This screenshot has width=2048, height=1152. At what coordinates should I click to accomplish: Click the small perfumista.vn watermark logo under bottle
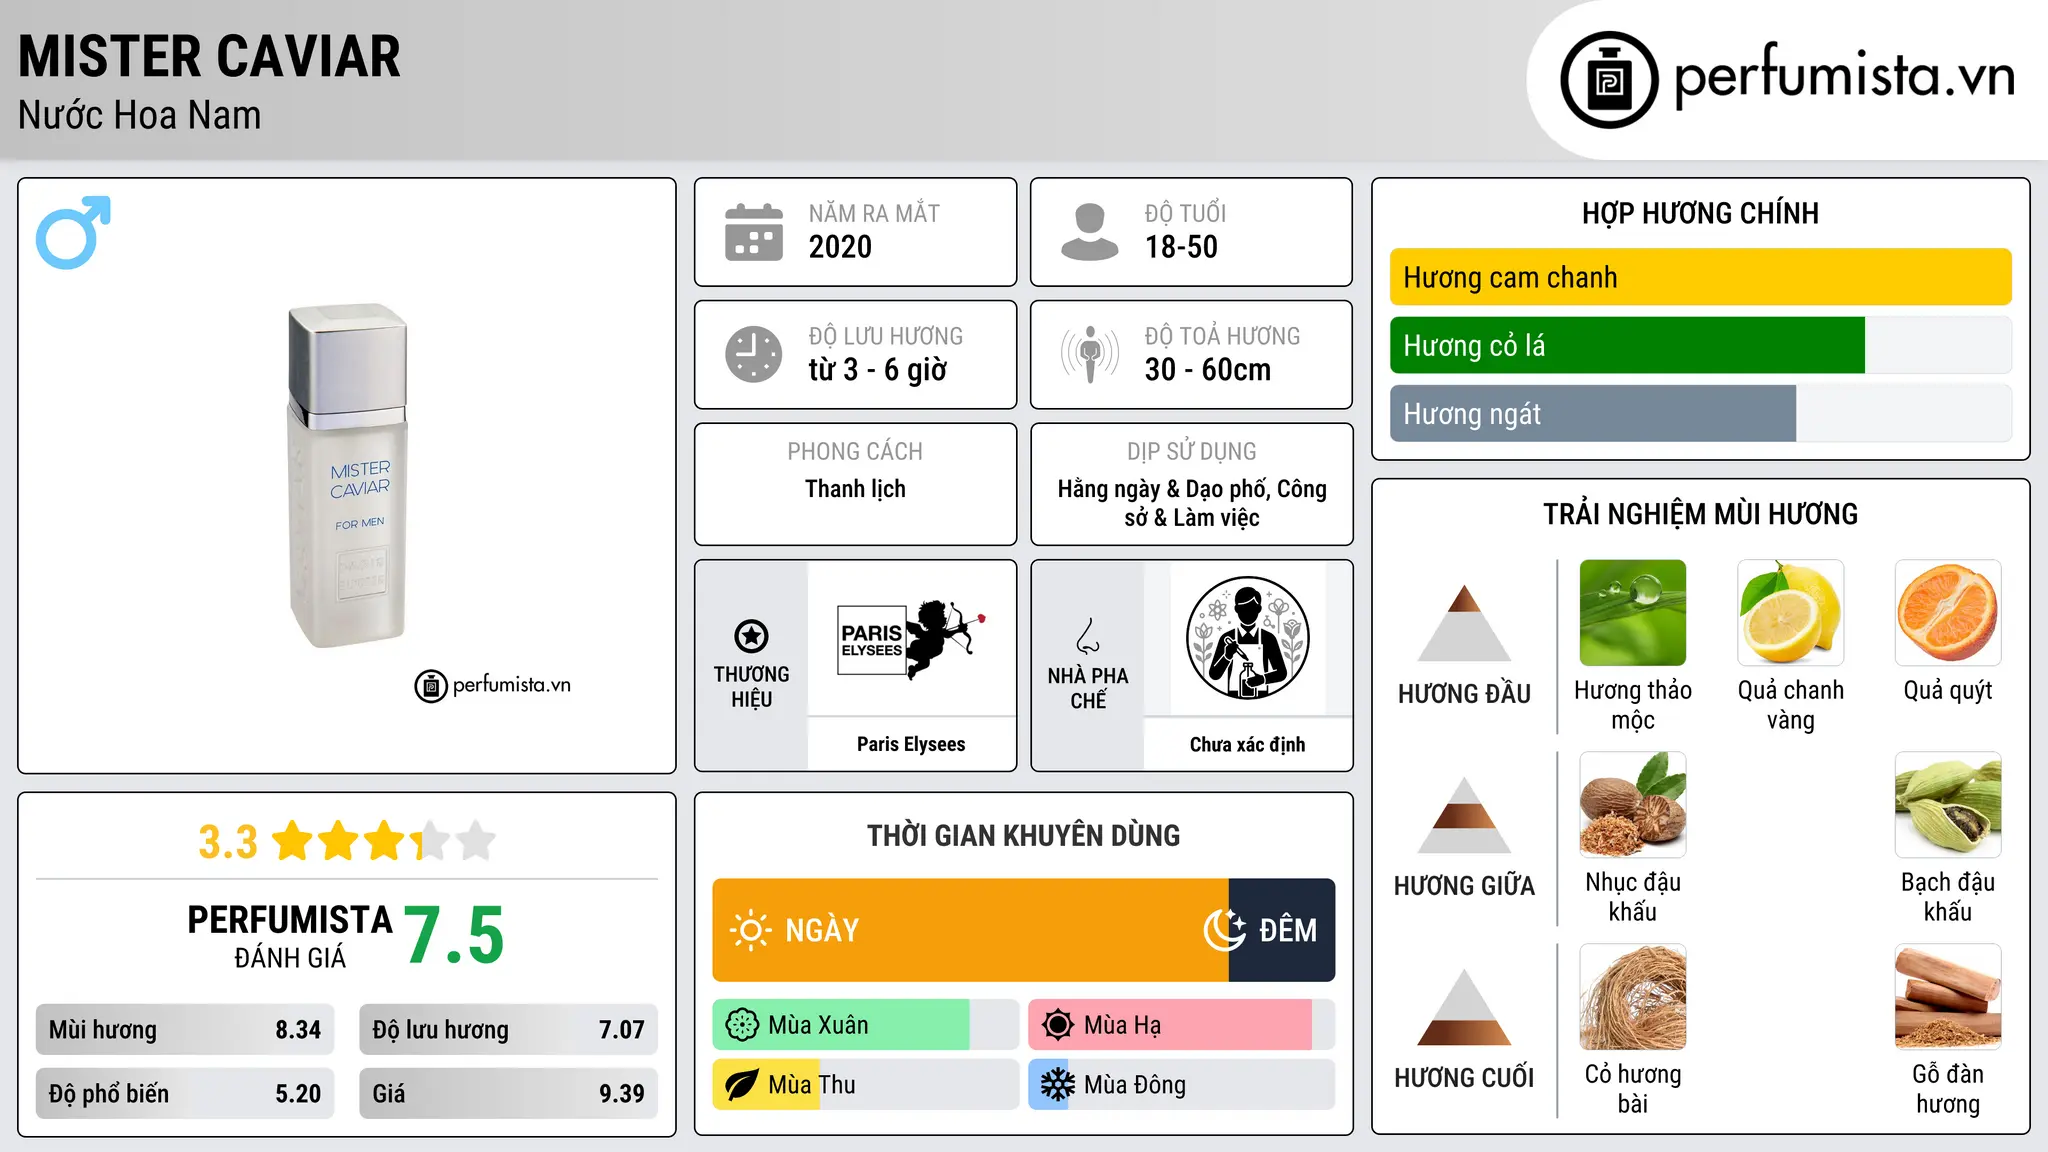click(x=493, y=686)
